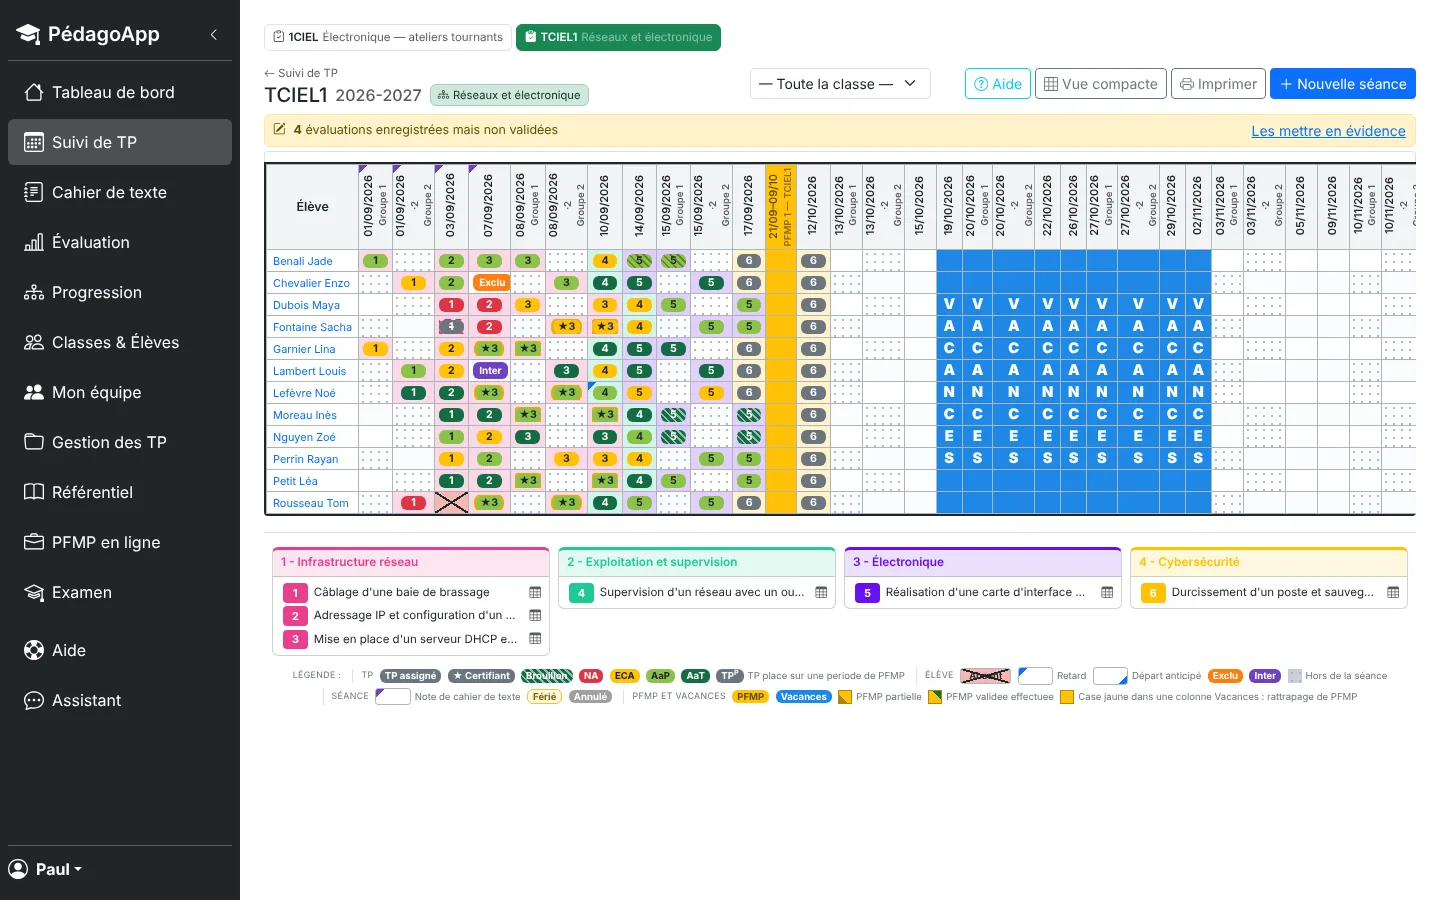Open Examen in the sidebar
This screenshot has width=1440, height=900.
pyautogui.click(x=120, y=592)
